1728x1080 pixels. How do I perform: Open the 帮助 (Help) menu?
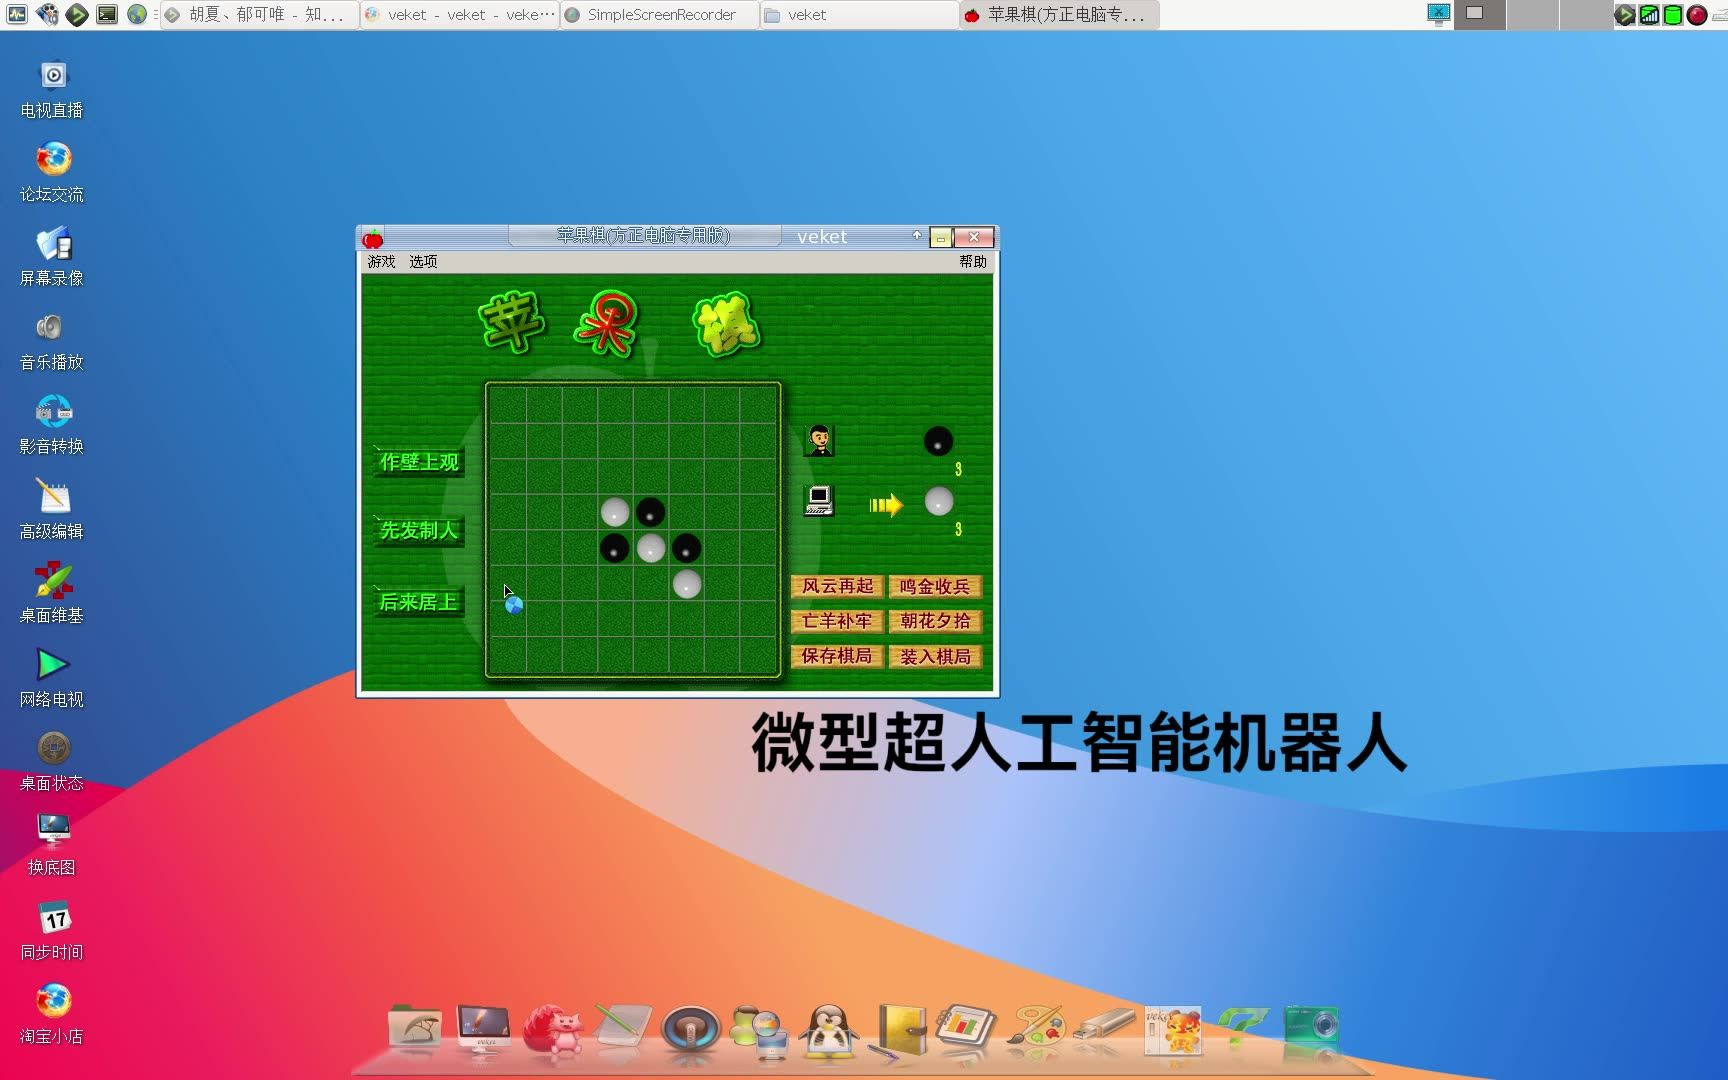point(972,262)
